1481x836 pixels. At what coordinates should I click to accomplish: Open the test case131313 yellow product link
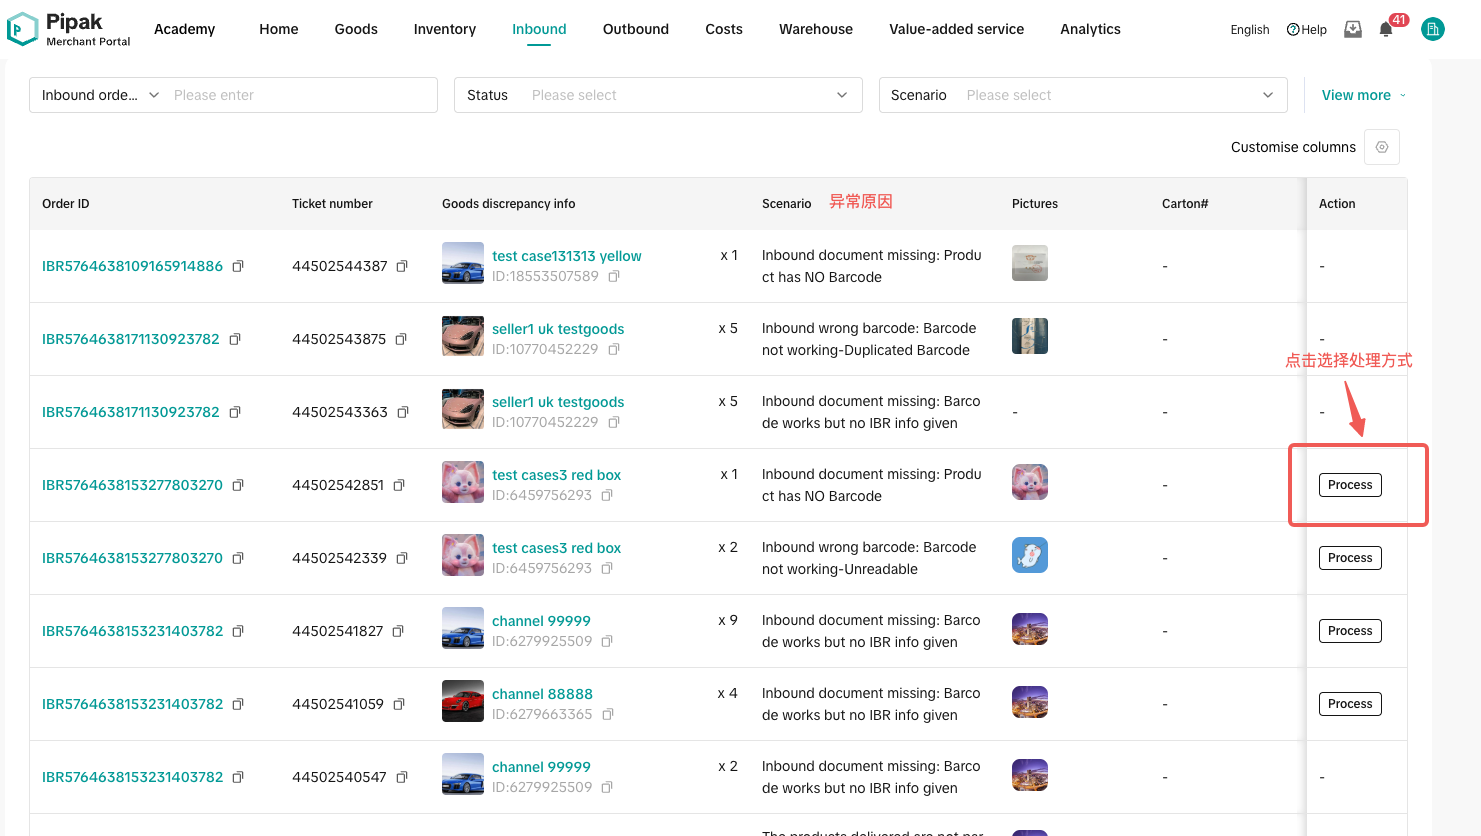point(566,256)
